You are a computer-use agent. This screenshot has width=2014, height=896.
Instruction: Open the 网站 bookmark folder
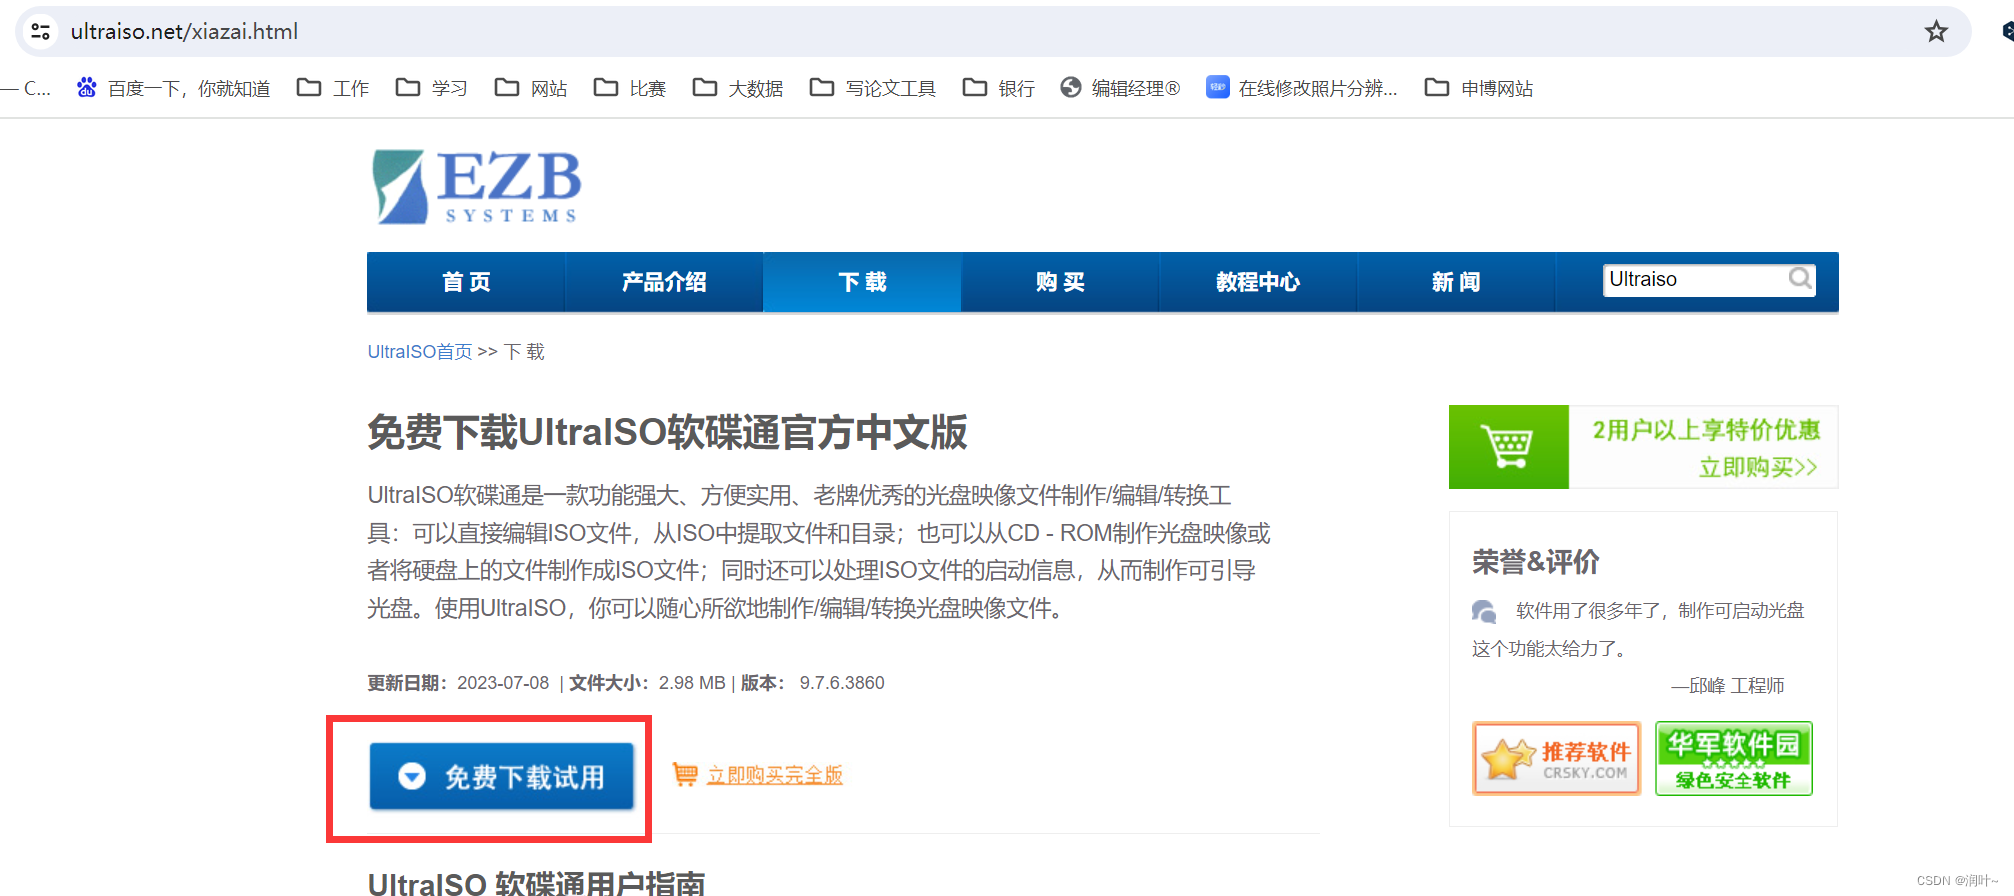[x=531, y=89]
